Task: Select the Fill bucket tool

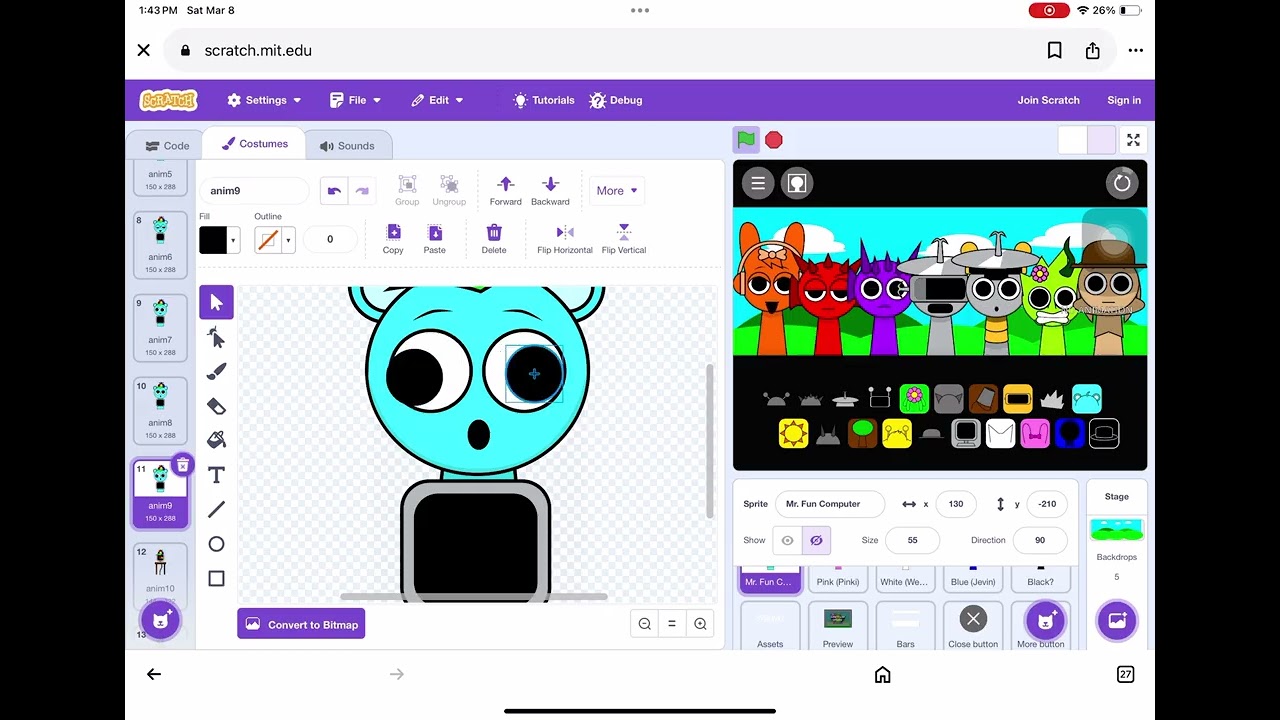Action: [216, 440]
